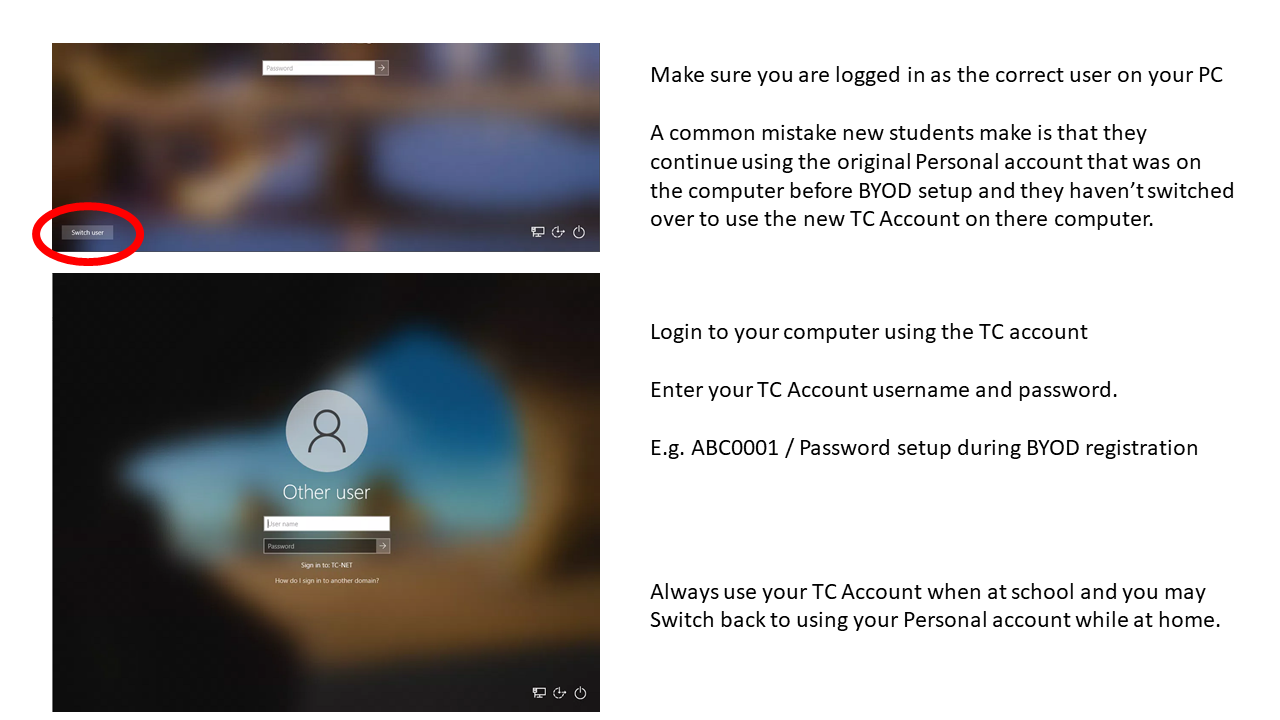Select the Other user login screenshot image
The width and height of the screenshot is (1280, 720).
click(326, 492)
